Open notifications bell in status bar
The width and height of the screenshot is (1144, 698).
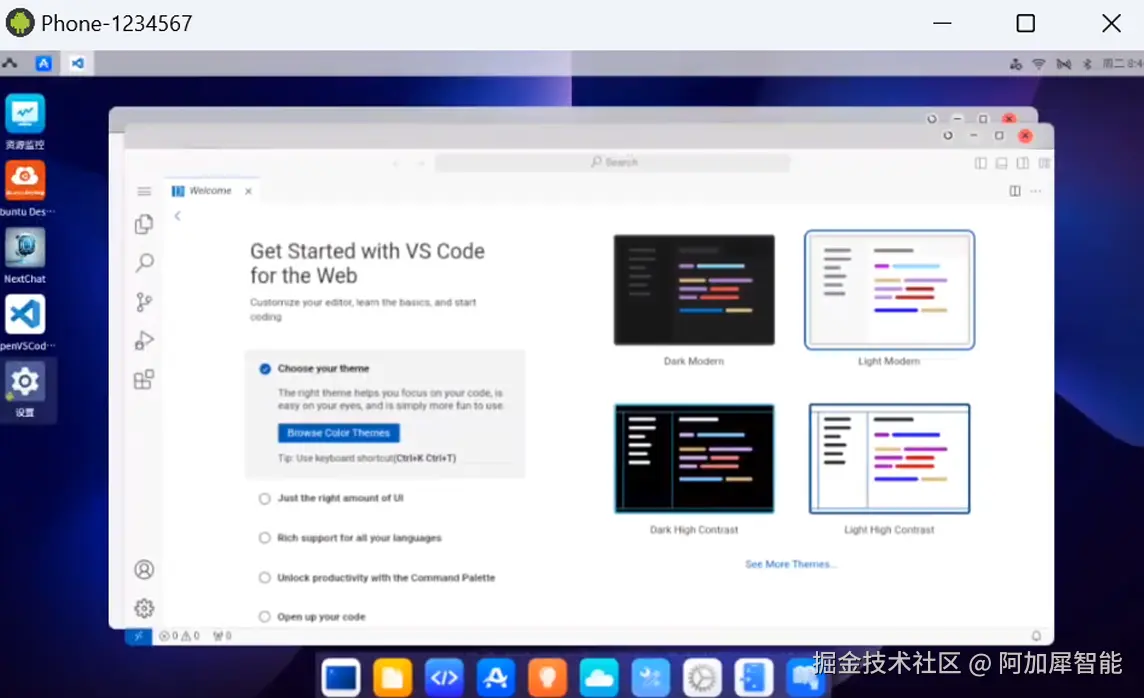point(1036,636)
